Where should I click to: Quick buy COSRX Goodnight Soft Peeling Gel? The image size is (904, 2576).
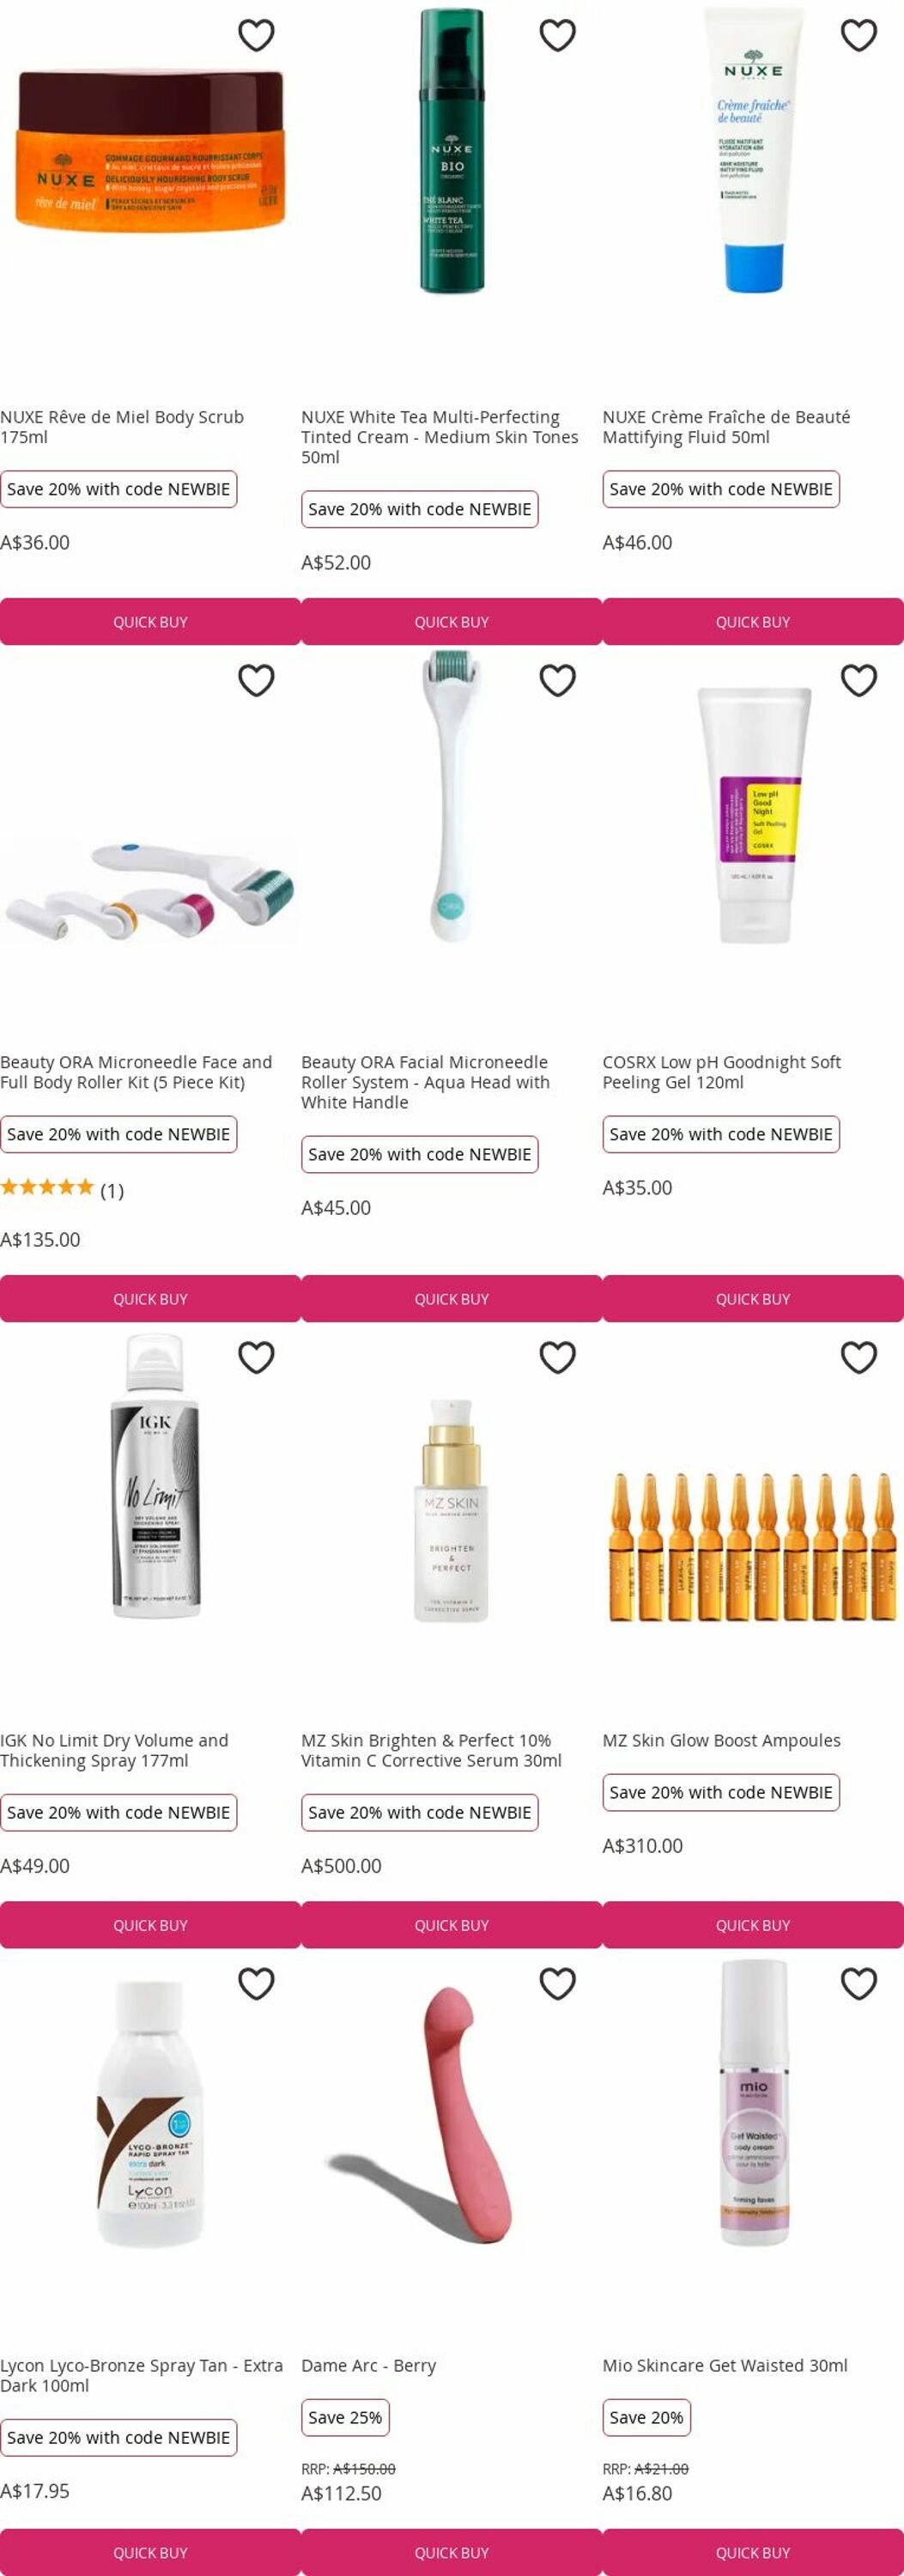point(753,1298)
